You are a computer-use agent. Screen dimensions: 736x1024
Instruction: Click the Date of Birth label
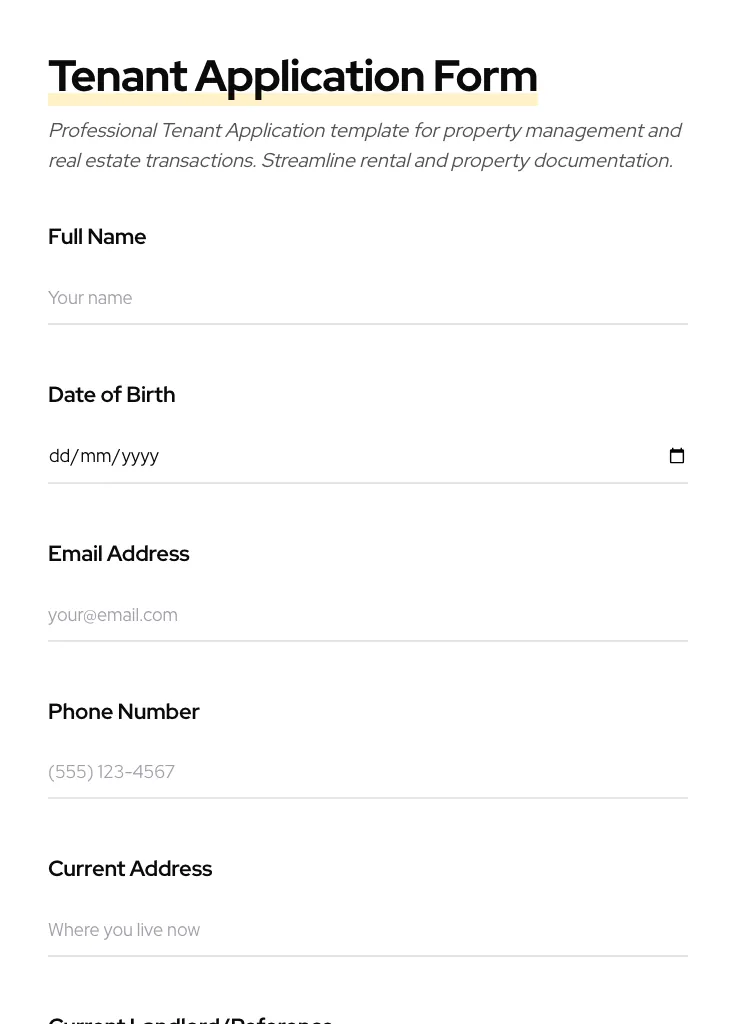(x=111, y=395)
